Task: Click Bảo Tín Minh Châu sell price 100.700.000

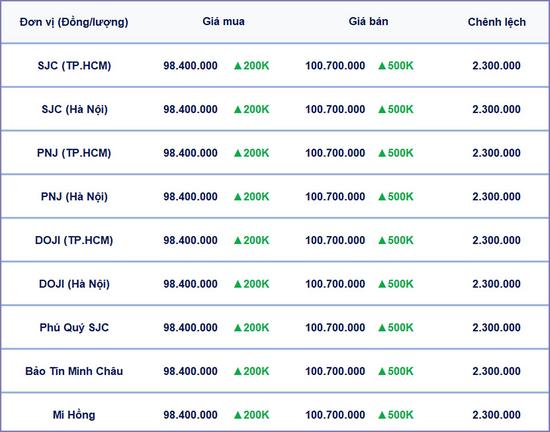Action: 335,371
